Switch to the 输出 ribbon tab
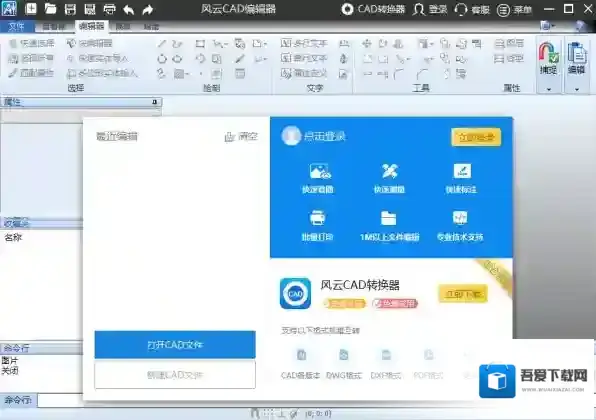The height and width of the screenshot is (420, 596). click(151, 27)
